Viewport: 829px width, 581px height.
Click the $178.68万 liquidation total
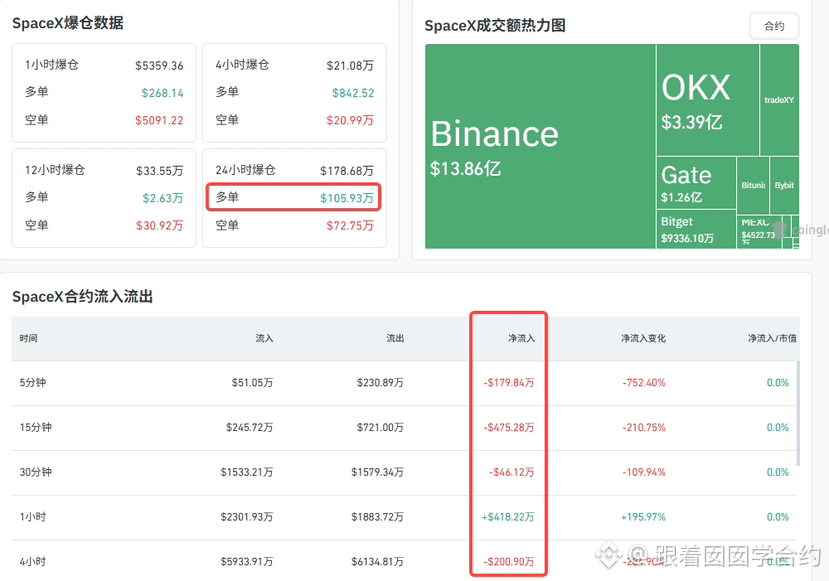click(x=347, y=171)
